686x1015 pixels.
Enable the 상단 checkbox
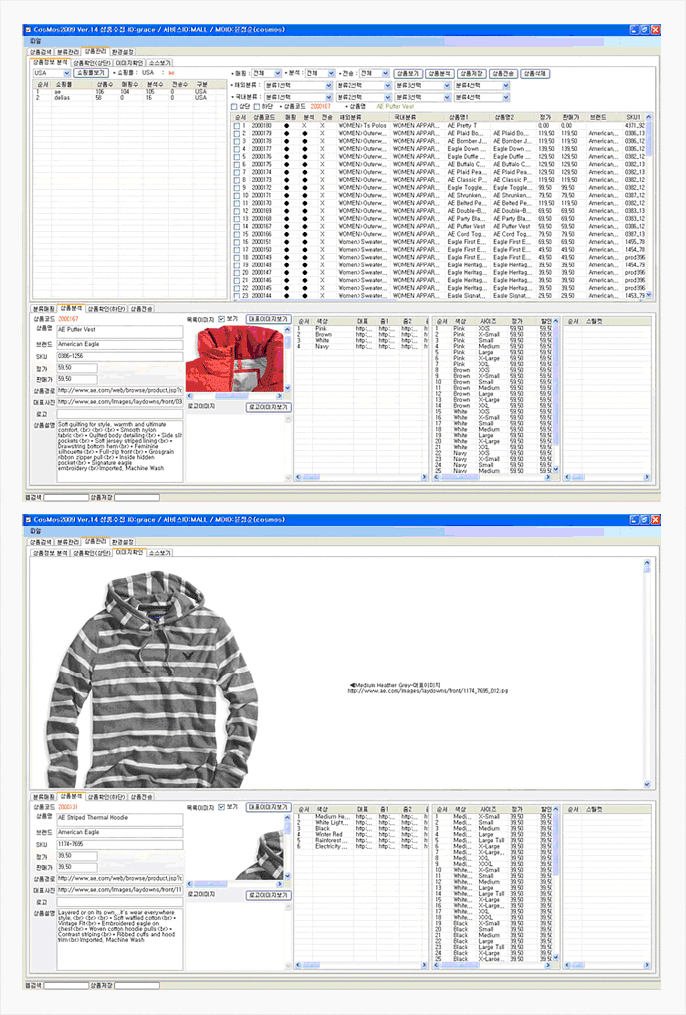click(234, 105)
